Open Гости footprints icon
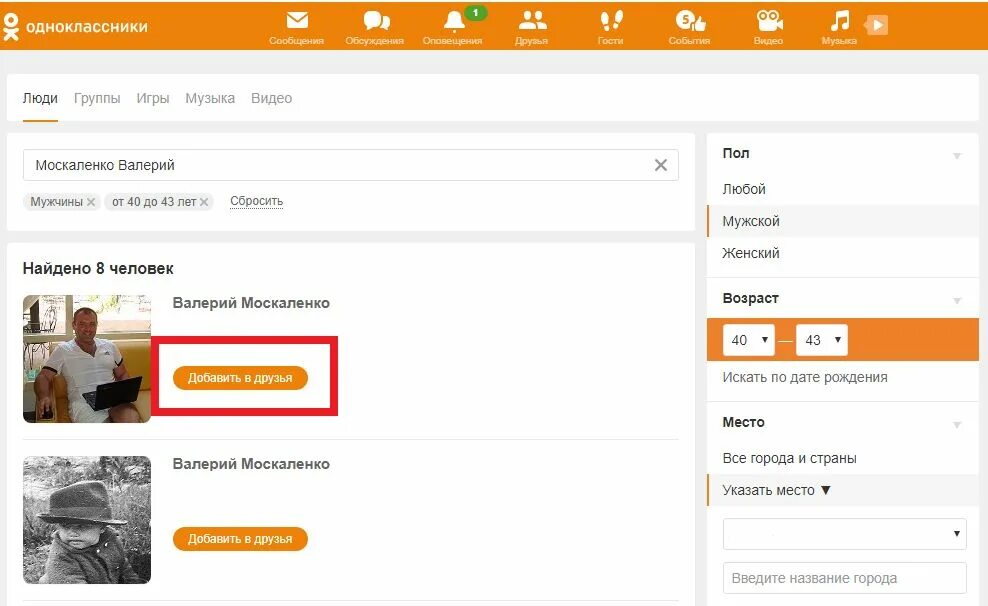 pos(611,21)
